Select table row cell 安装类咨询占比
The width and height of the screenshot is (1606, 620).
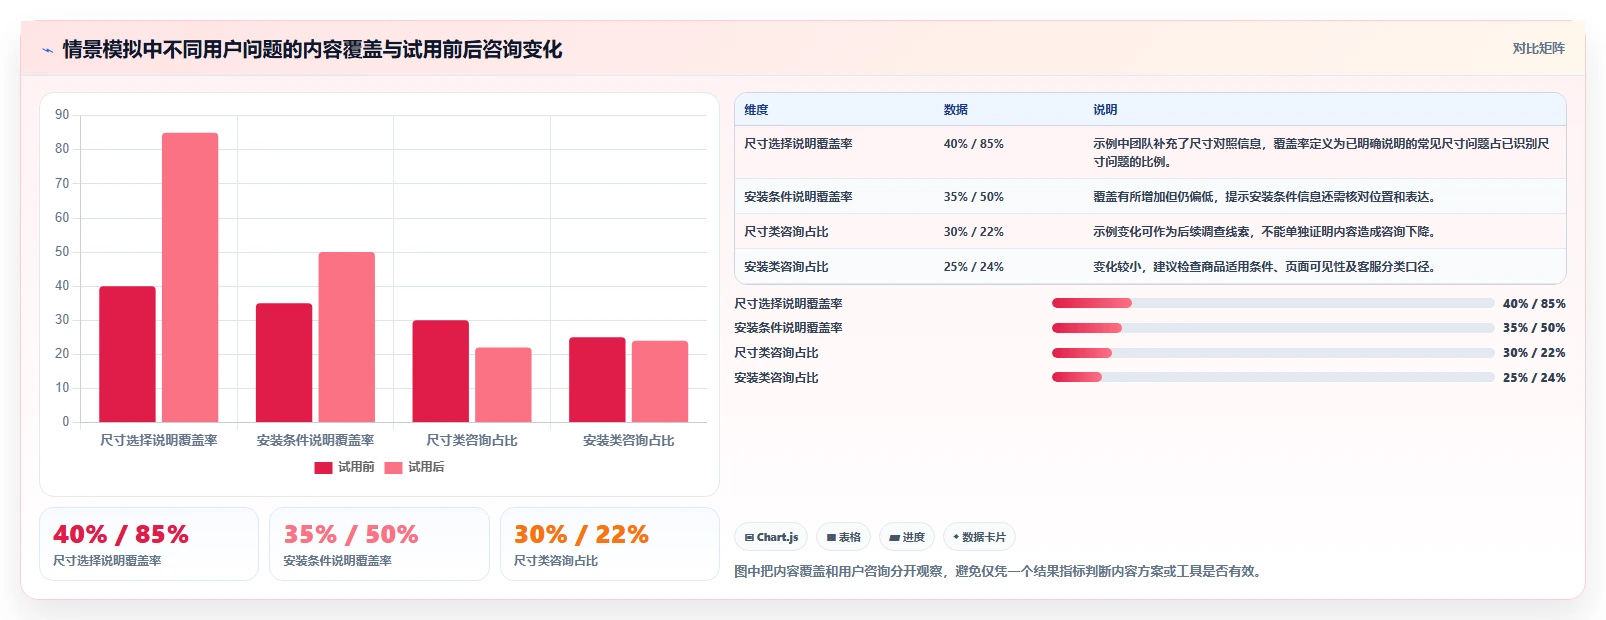point(786,267)
